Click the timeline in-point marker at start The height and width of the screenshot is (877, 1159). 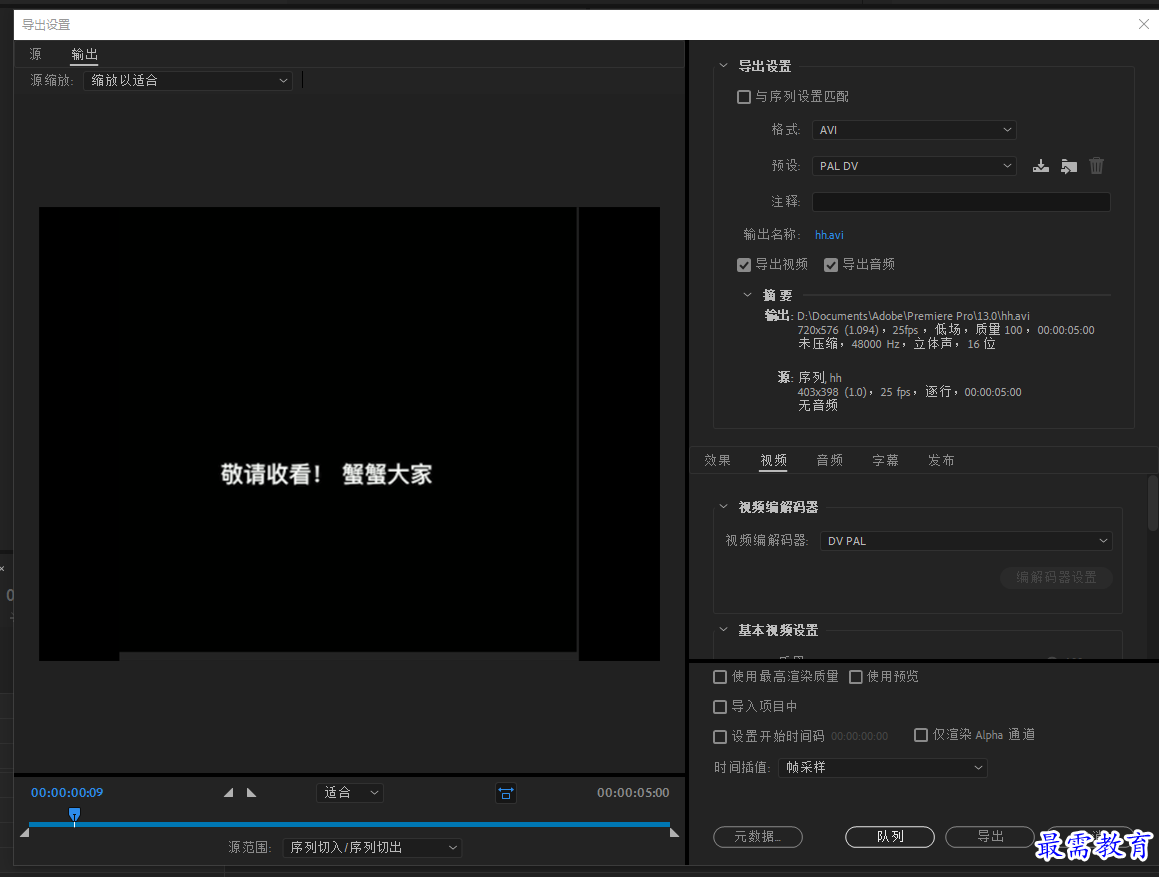pos(24,833)
